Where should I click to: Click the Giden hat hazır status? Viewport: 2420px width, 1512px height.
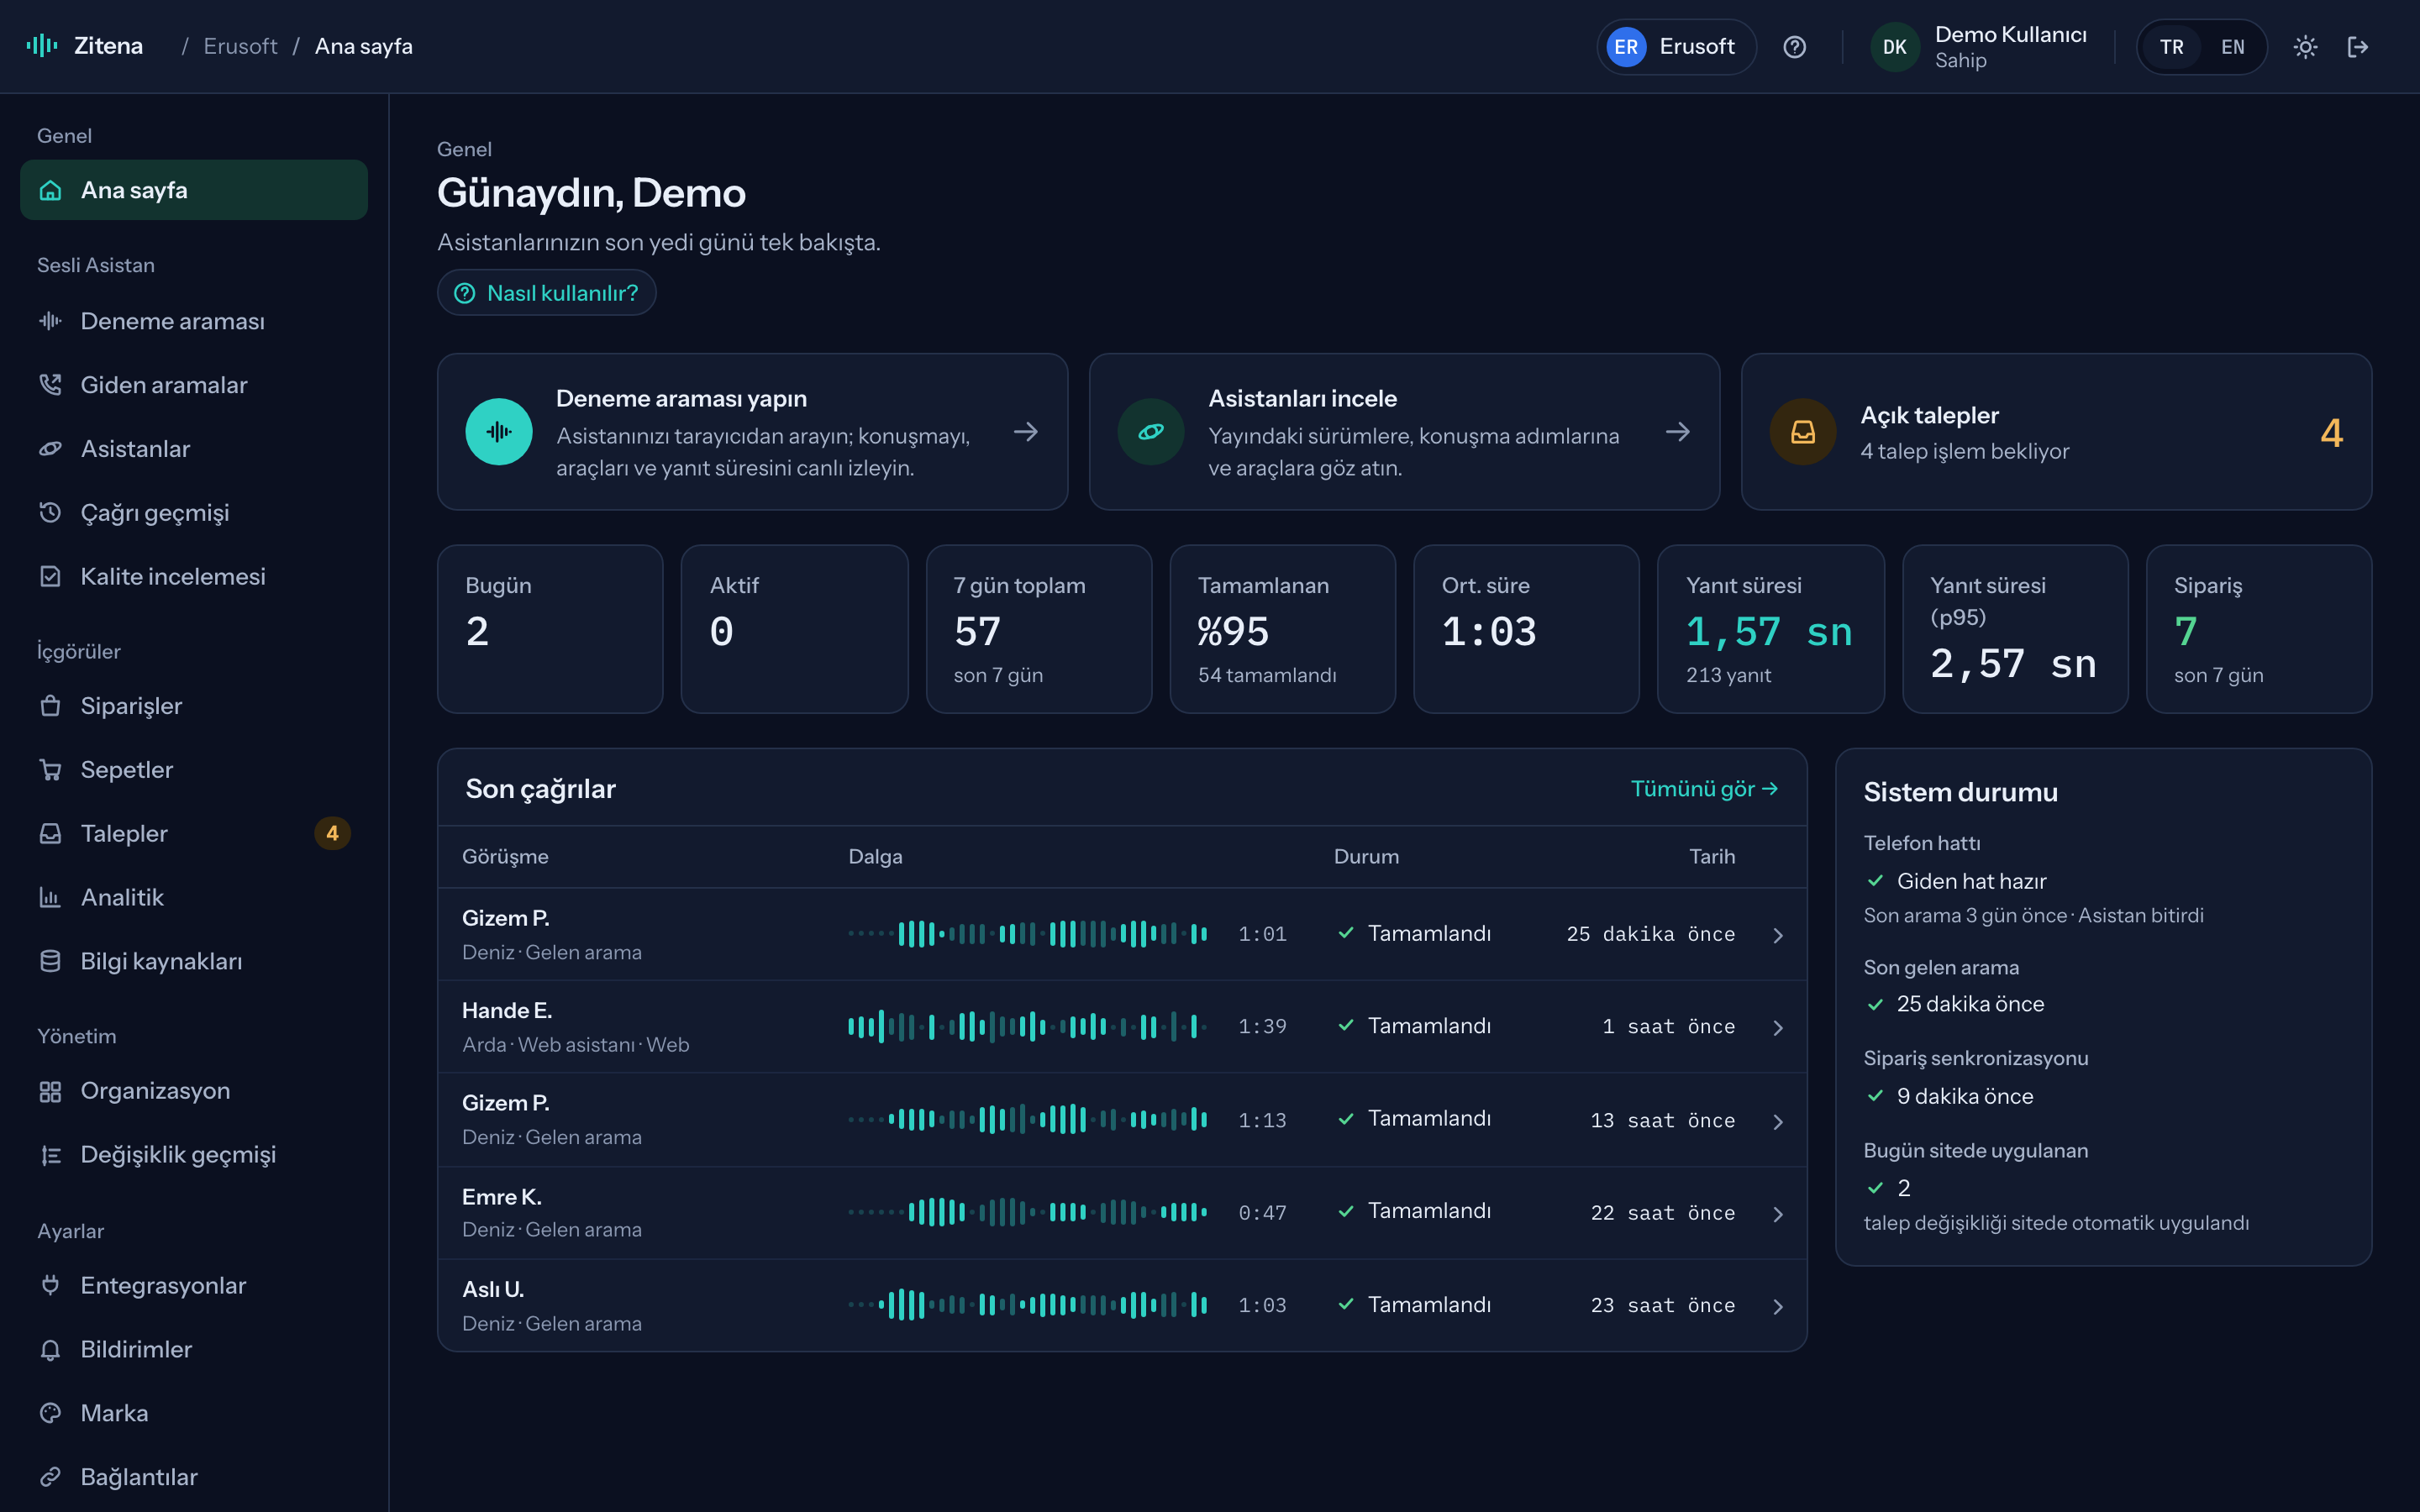click(x=1956, y=881)
